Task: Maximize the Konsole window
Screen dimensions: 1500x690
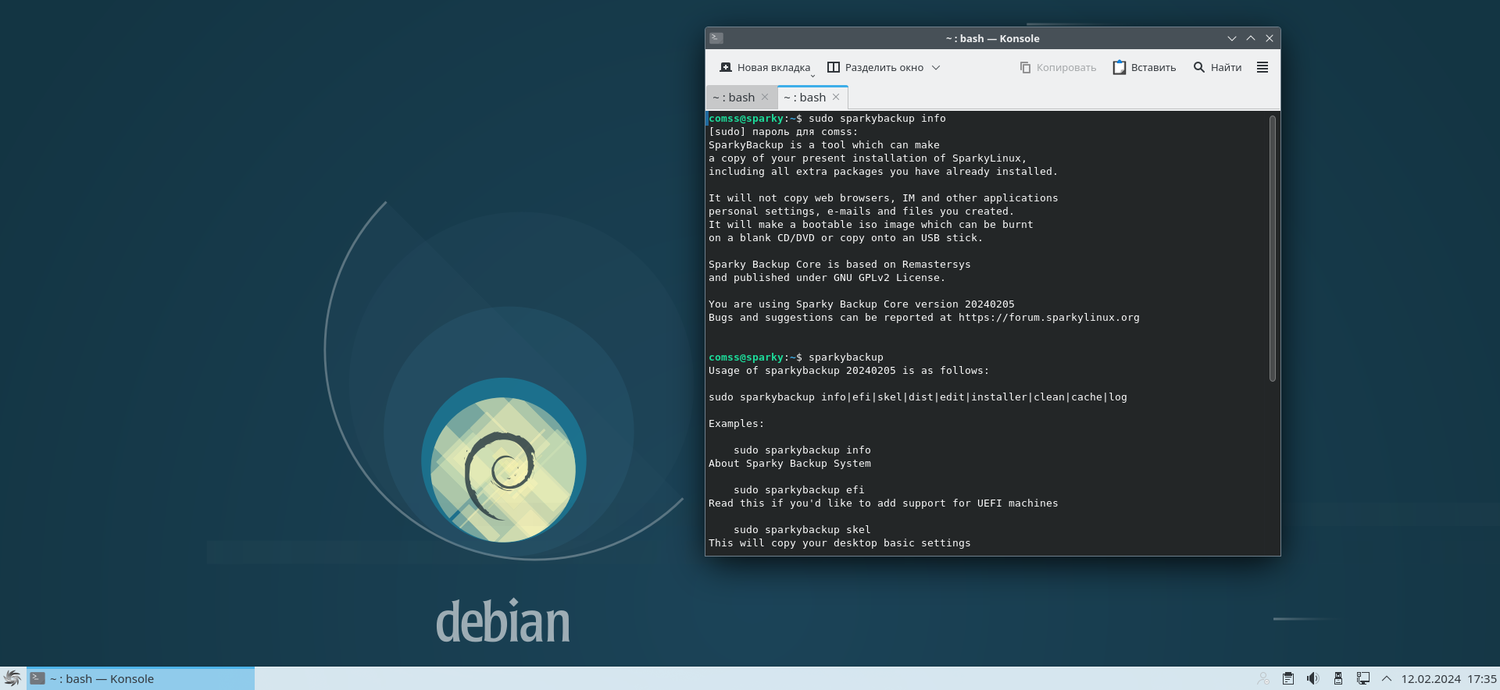Action: [x=1251, y=38]
